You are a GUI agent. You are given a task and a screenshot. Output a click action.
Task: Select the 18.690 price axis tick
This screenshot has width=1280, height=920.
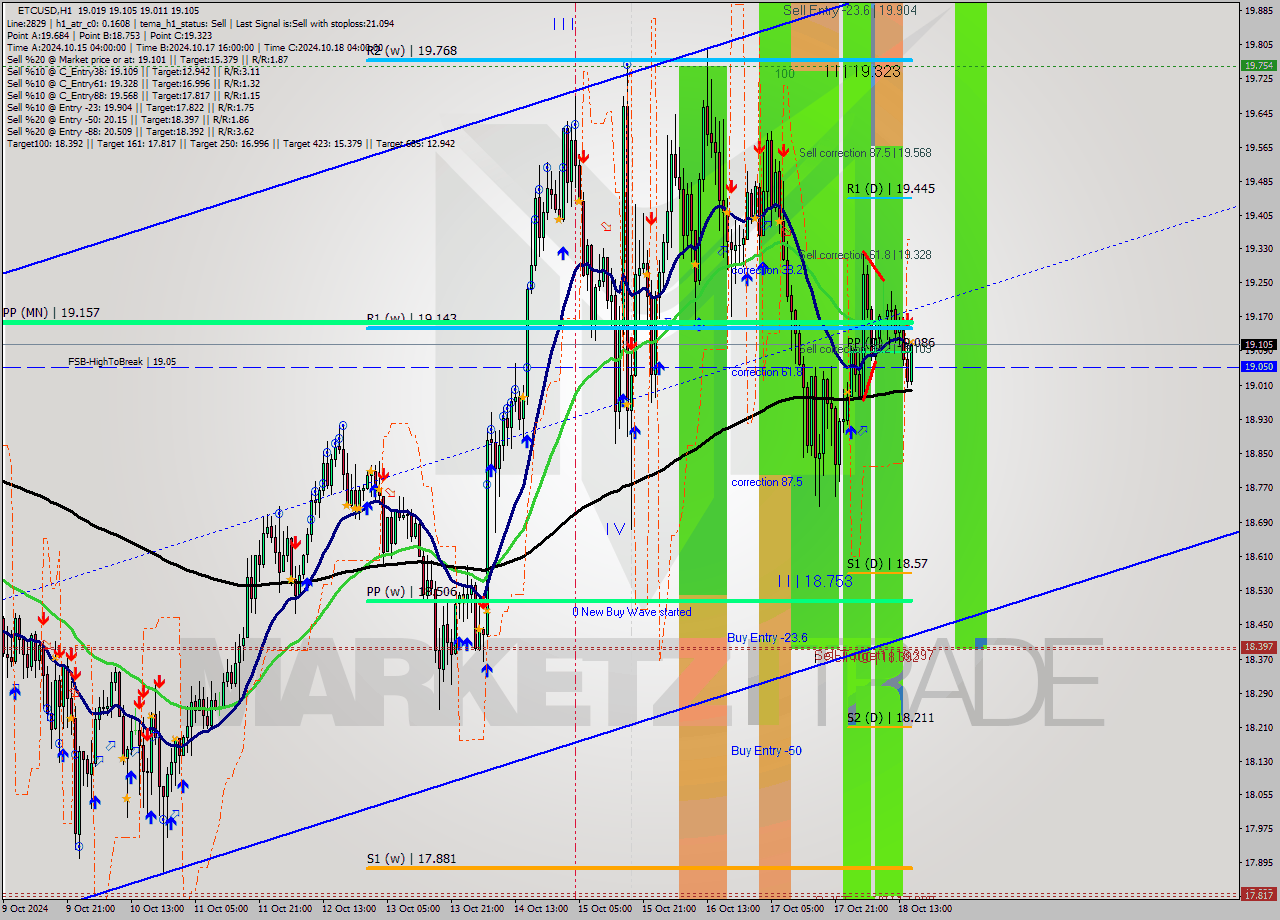point(1258,522)
